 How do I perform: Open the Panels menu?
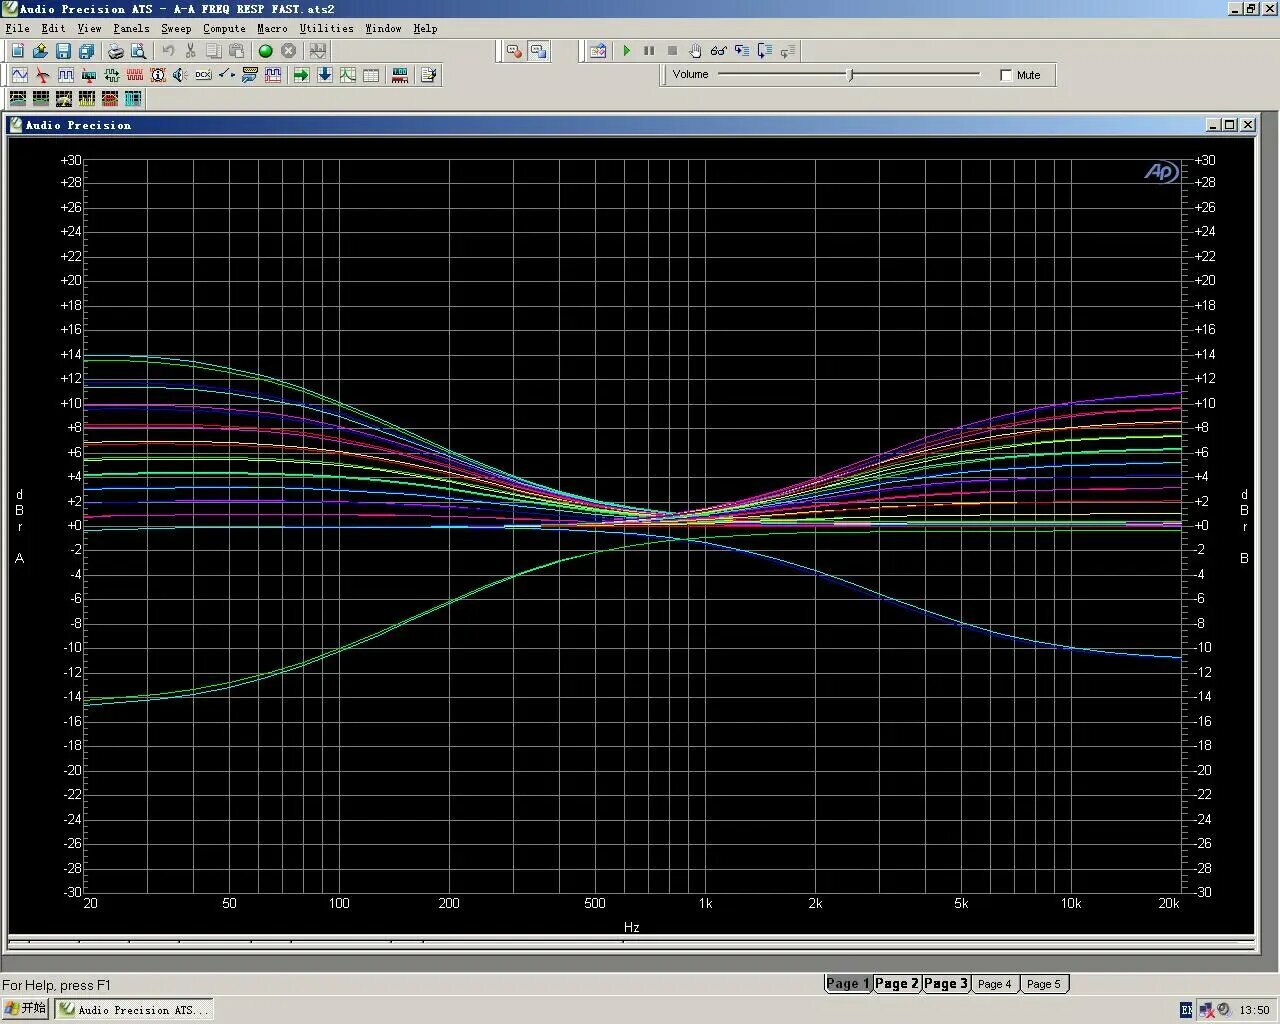point(131,28)
